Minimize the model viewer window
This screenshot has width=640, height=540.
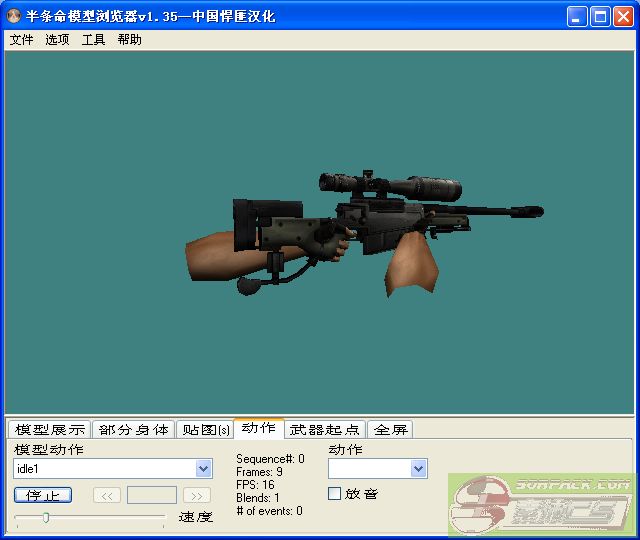click(577, 17)
